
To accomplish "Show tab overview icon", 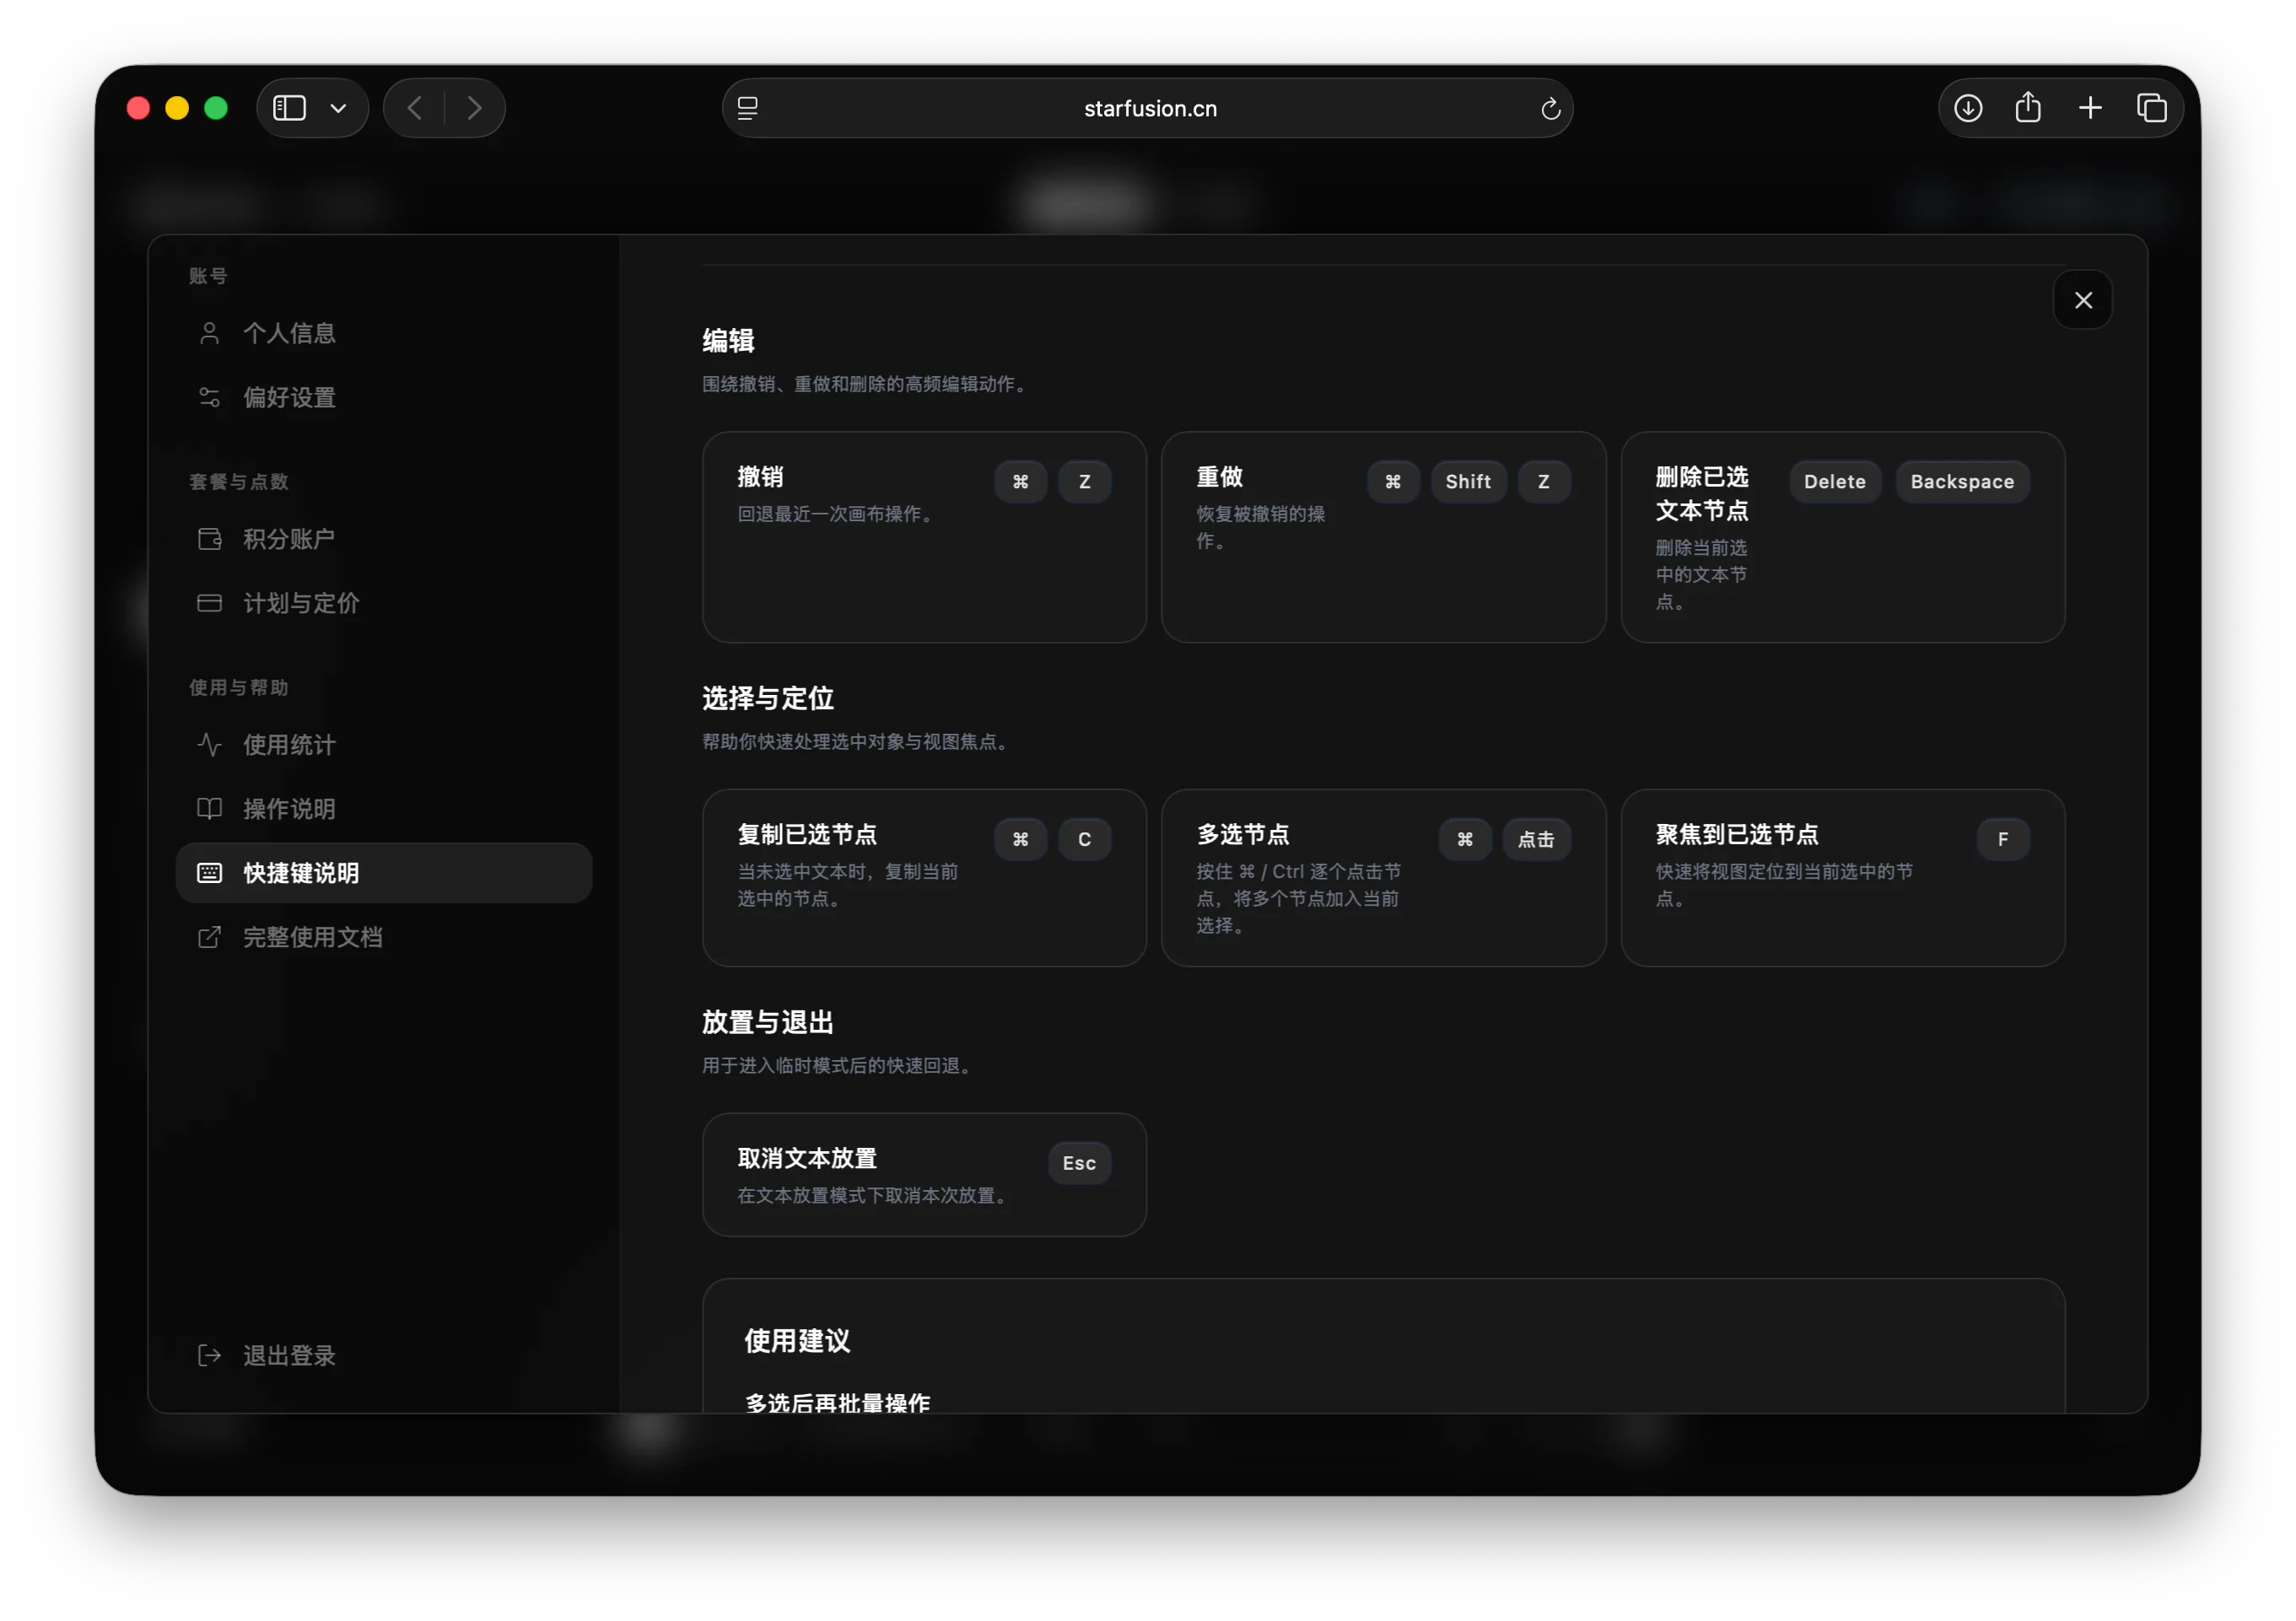I will (x=2152, y=108).
